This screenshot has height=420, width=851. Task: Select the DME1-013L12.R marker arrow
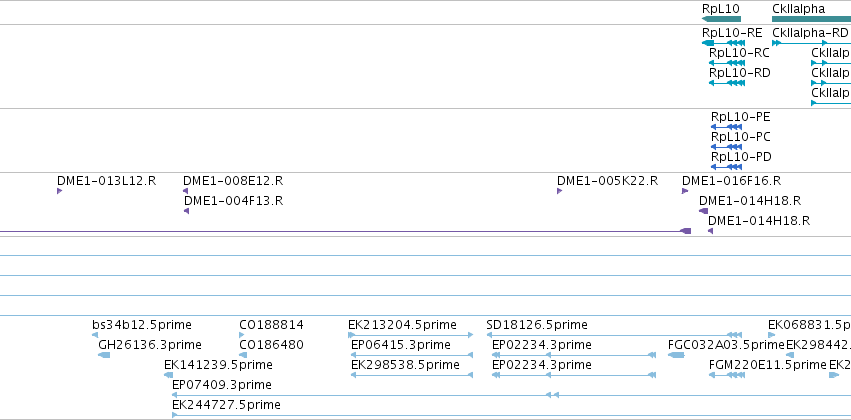click(x=60, y=191)
